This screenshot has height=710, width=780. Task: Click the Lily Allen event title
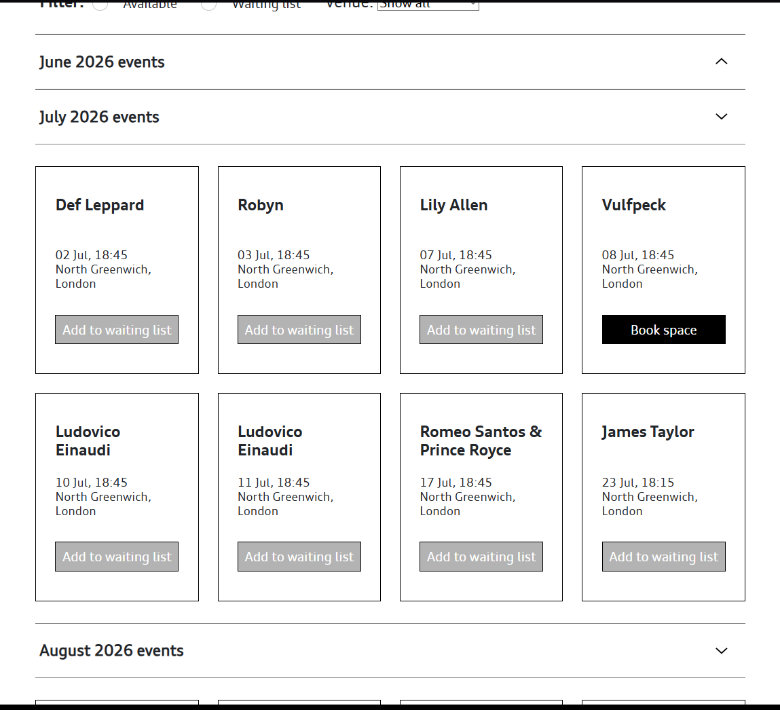pyautogui.click(x=454, y=205)
